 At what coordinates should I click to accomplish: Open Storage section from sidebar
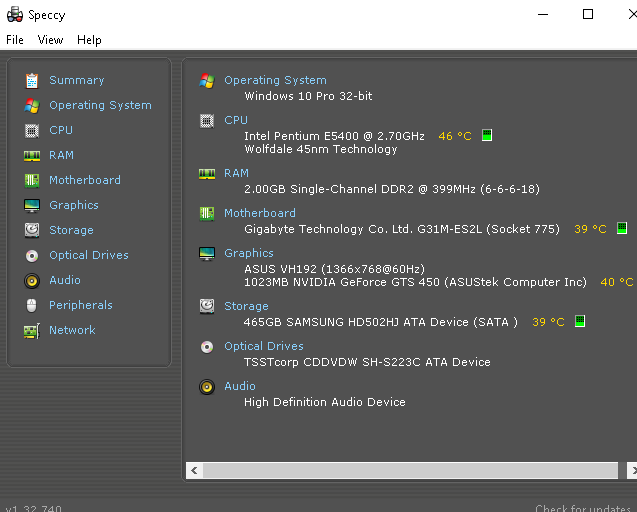coord(71,230)
